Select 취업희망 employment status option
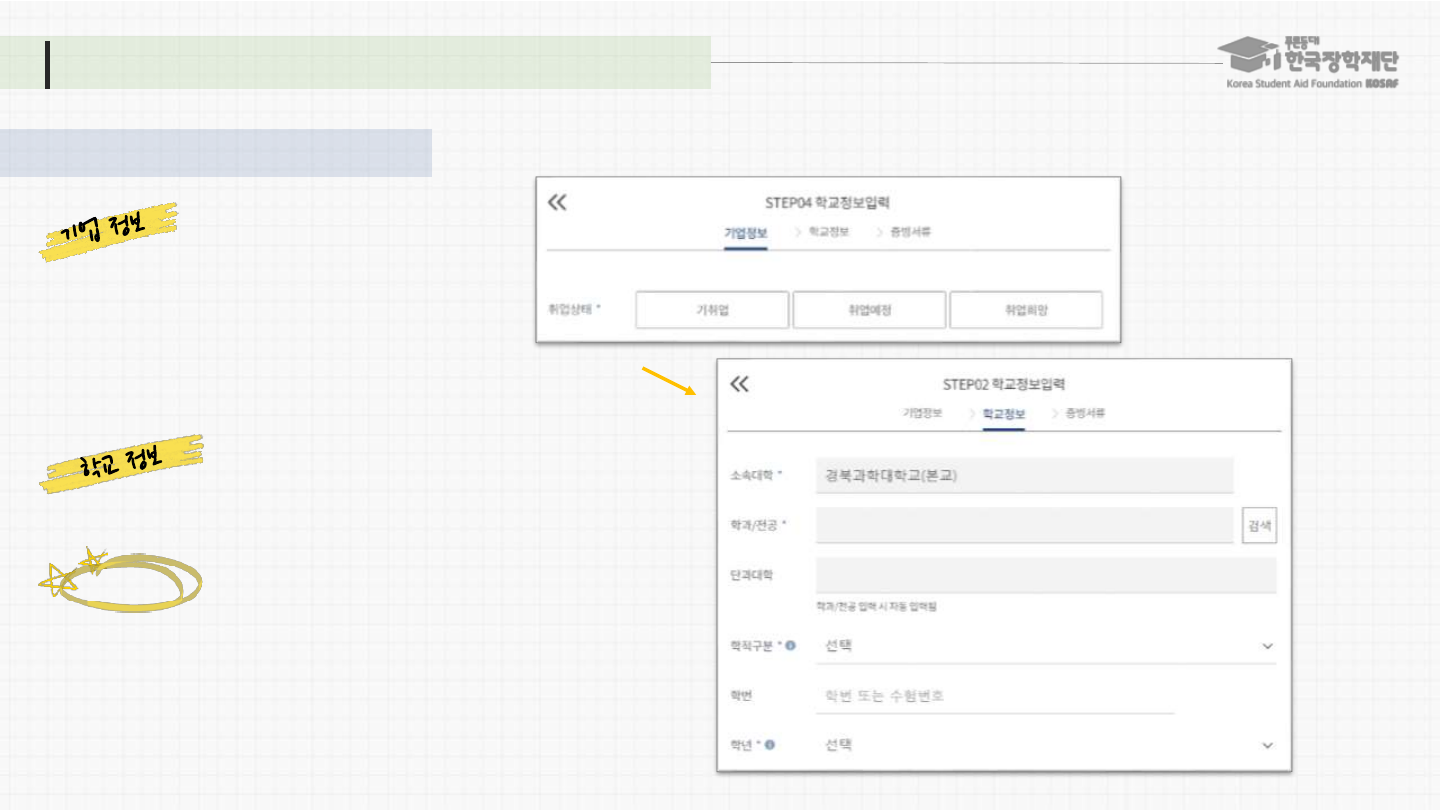The width and height of the screenshot is (1440, 810). [1025, 310]
